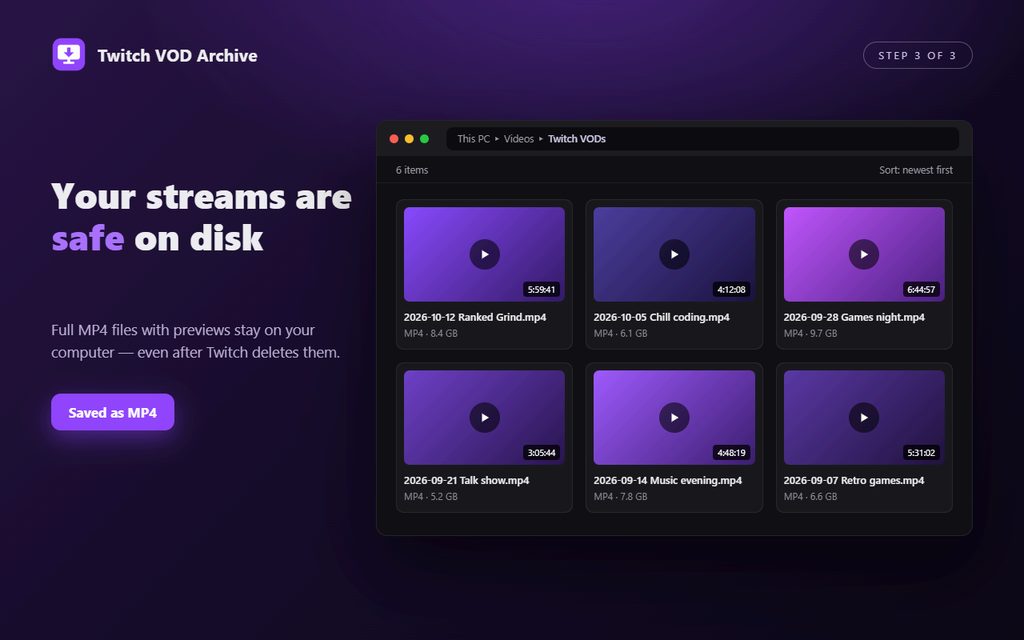Click the Step 3 of 3 badge
The image size is (1024, 640).
[x=918, y=56]
